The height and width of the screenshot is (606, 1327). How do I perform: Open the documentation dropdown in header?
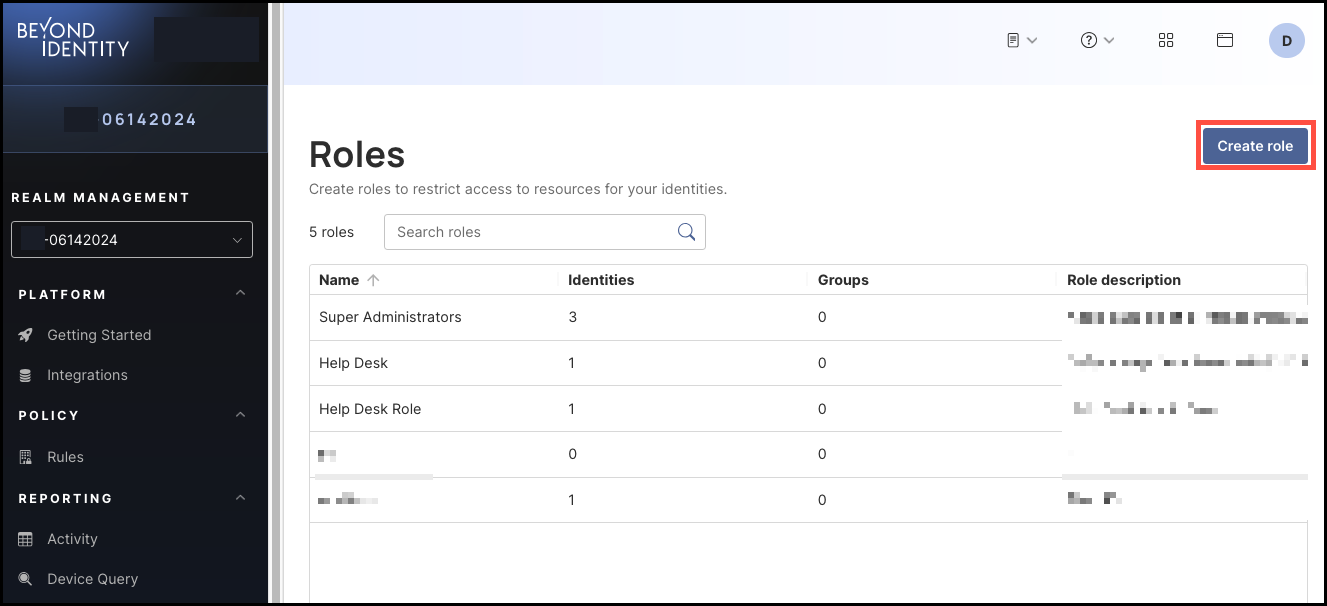pos(1022,40)
